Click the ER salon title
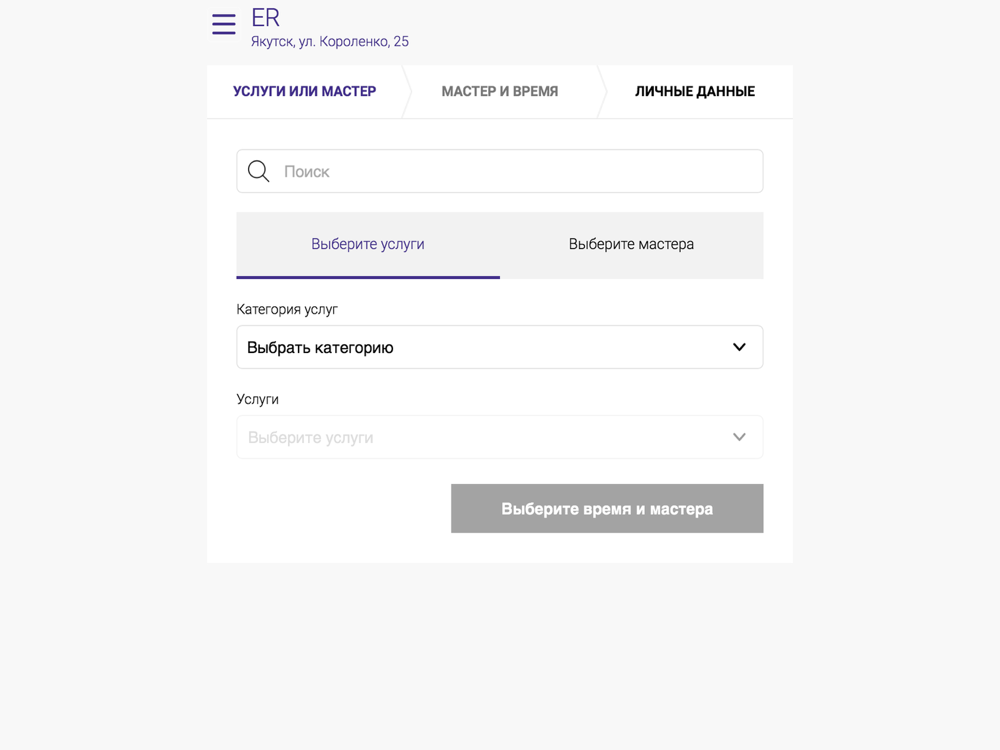The image size is (1000, 750). point(265,17)
